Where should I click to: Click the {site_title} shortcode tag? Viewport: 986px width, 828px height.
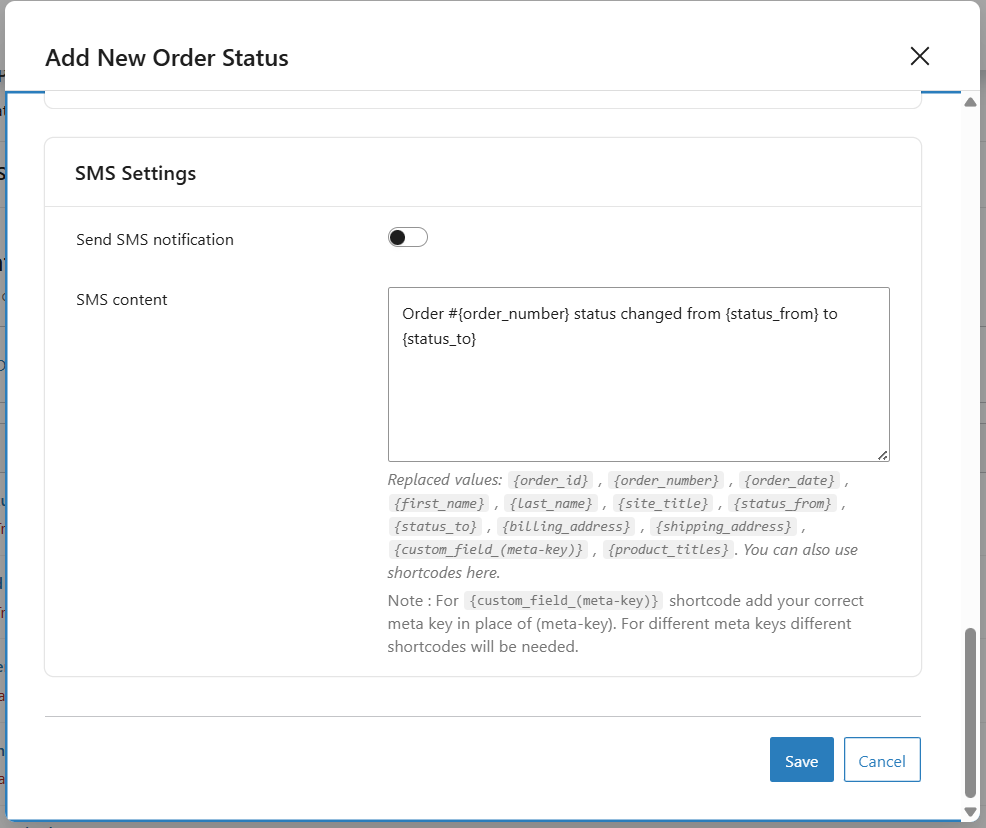point(662,503)
